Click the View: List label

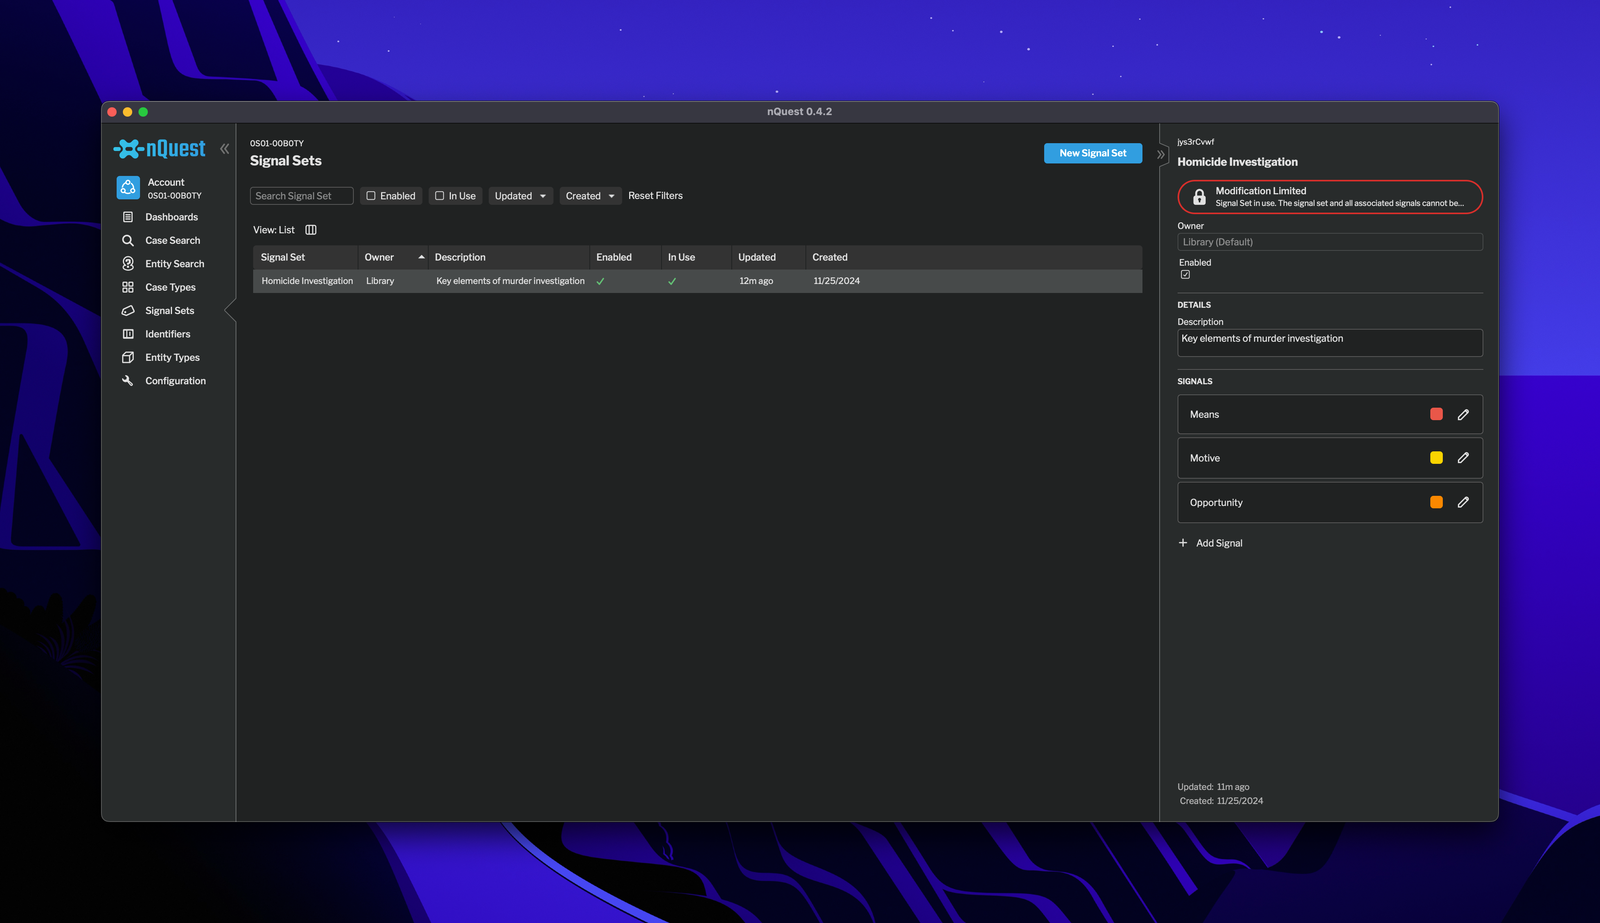(x=274, y=230)
